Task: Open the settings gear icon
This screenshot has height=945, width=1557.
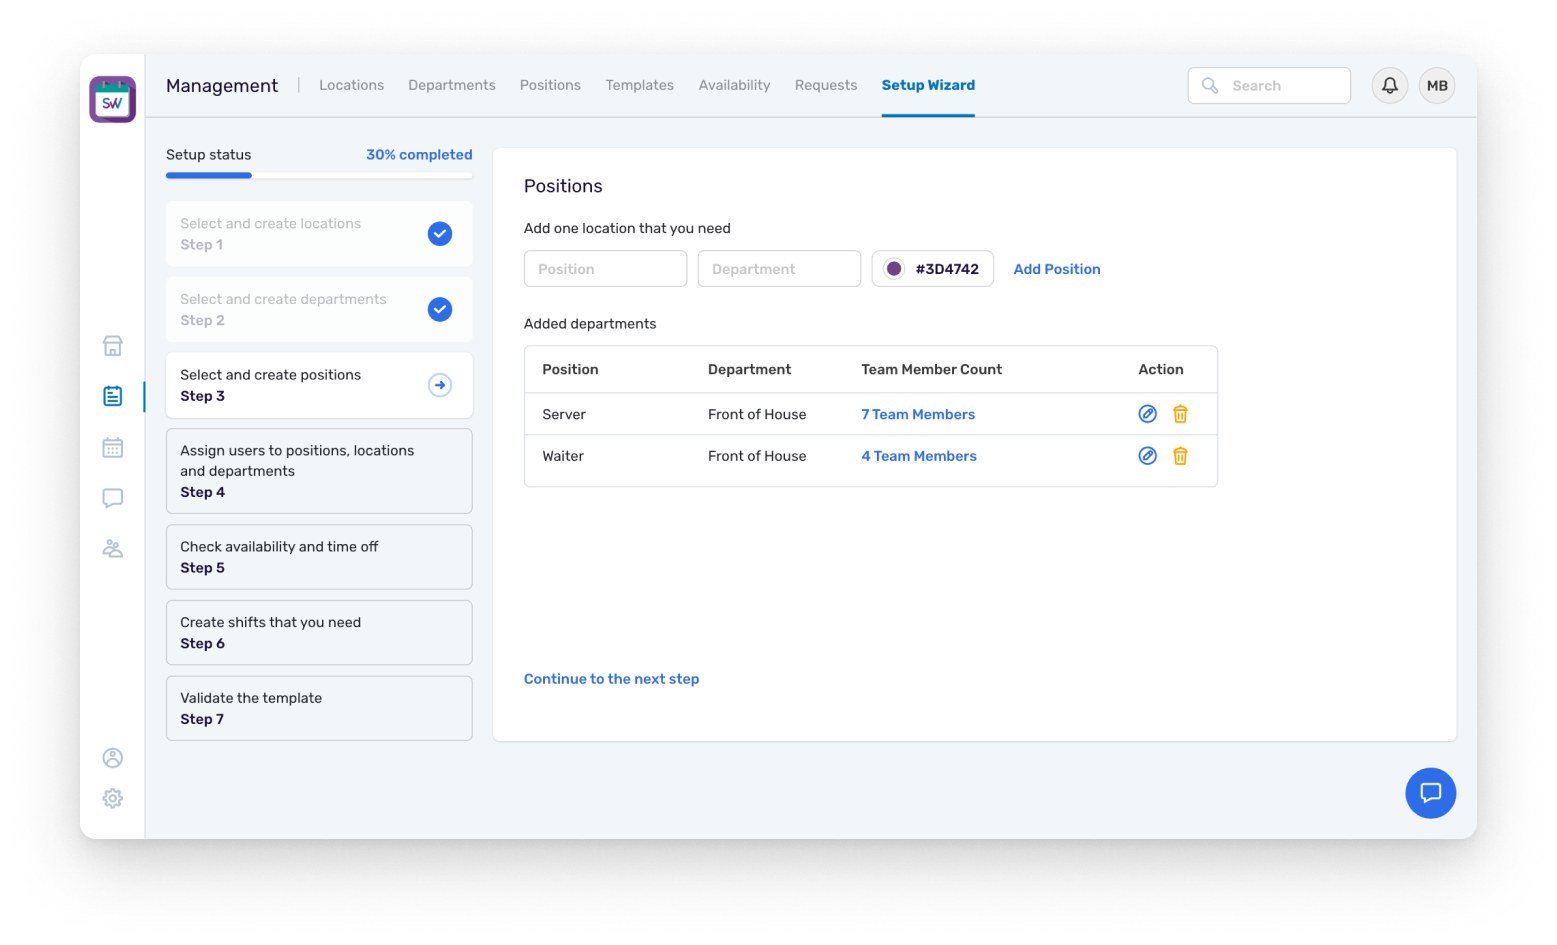Action: pyautogui.click(x=113, y=798)
